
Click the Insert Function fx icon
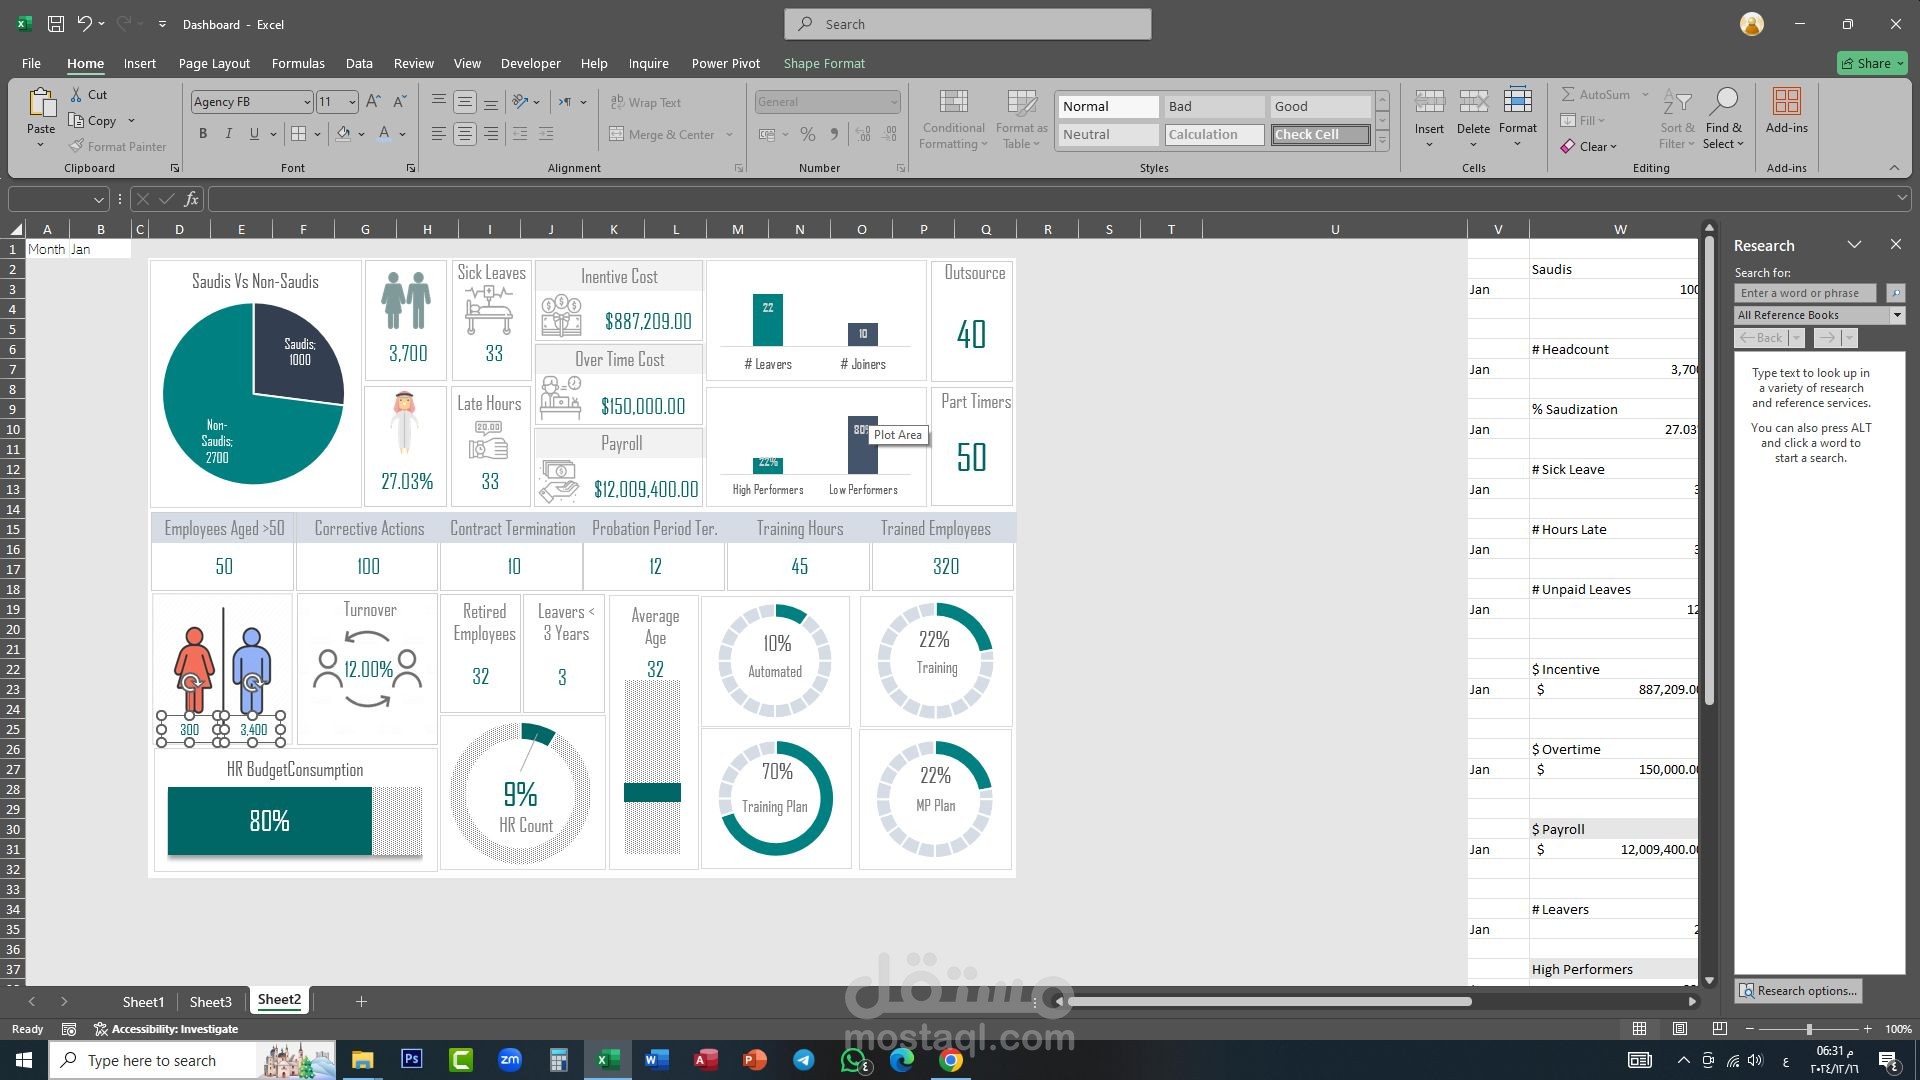click(191, 199)
